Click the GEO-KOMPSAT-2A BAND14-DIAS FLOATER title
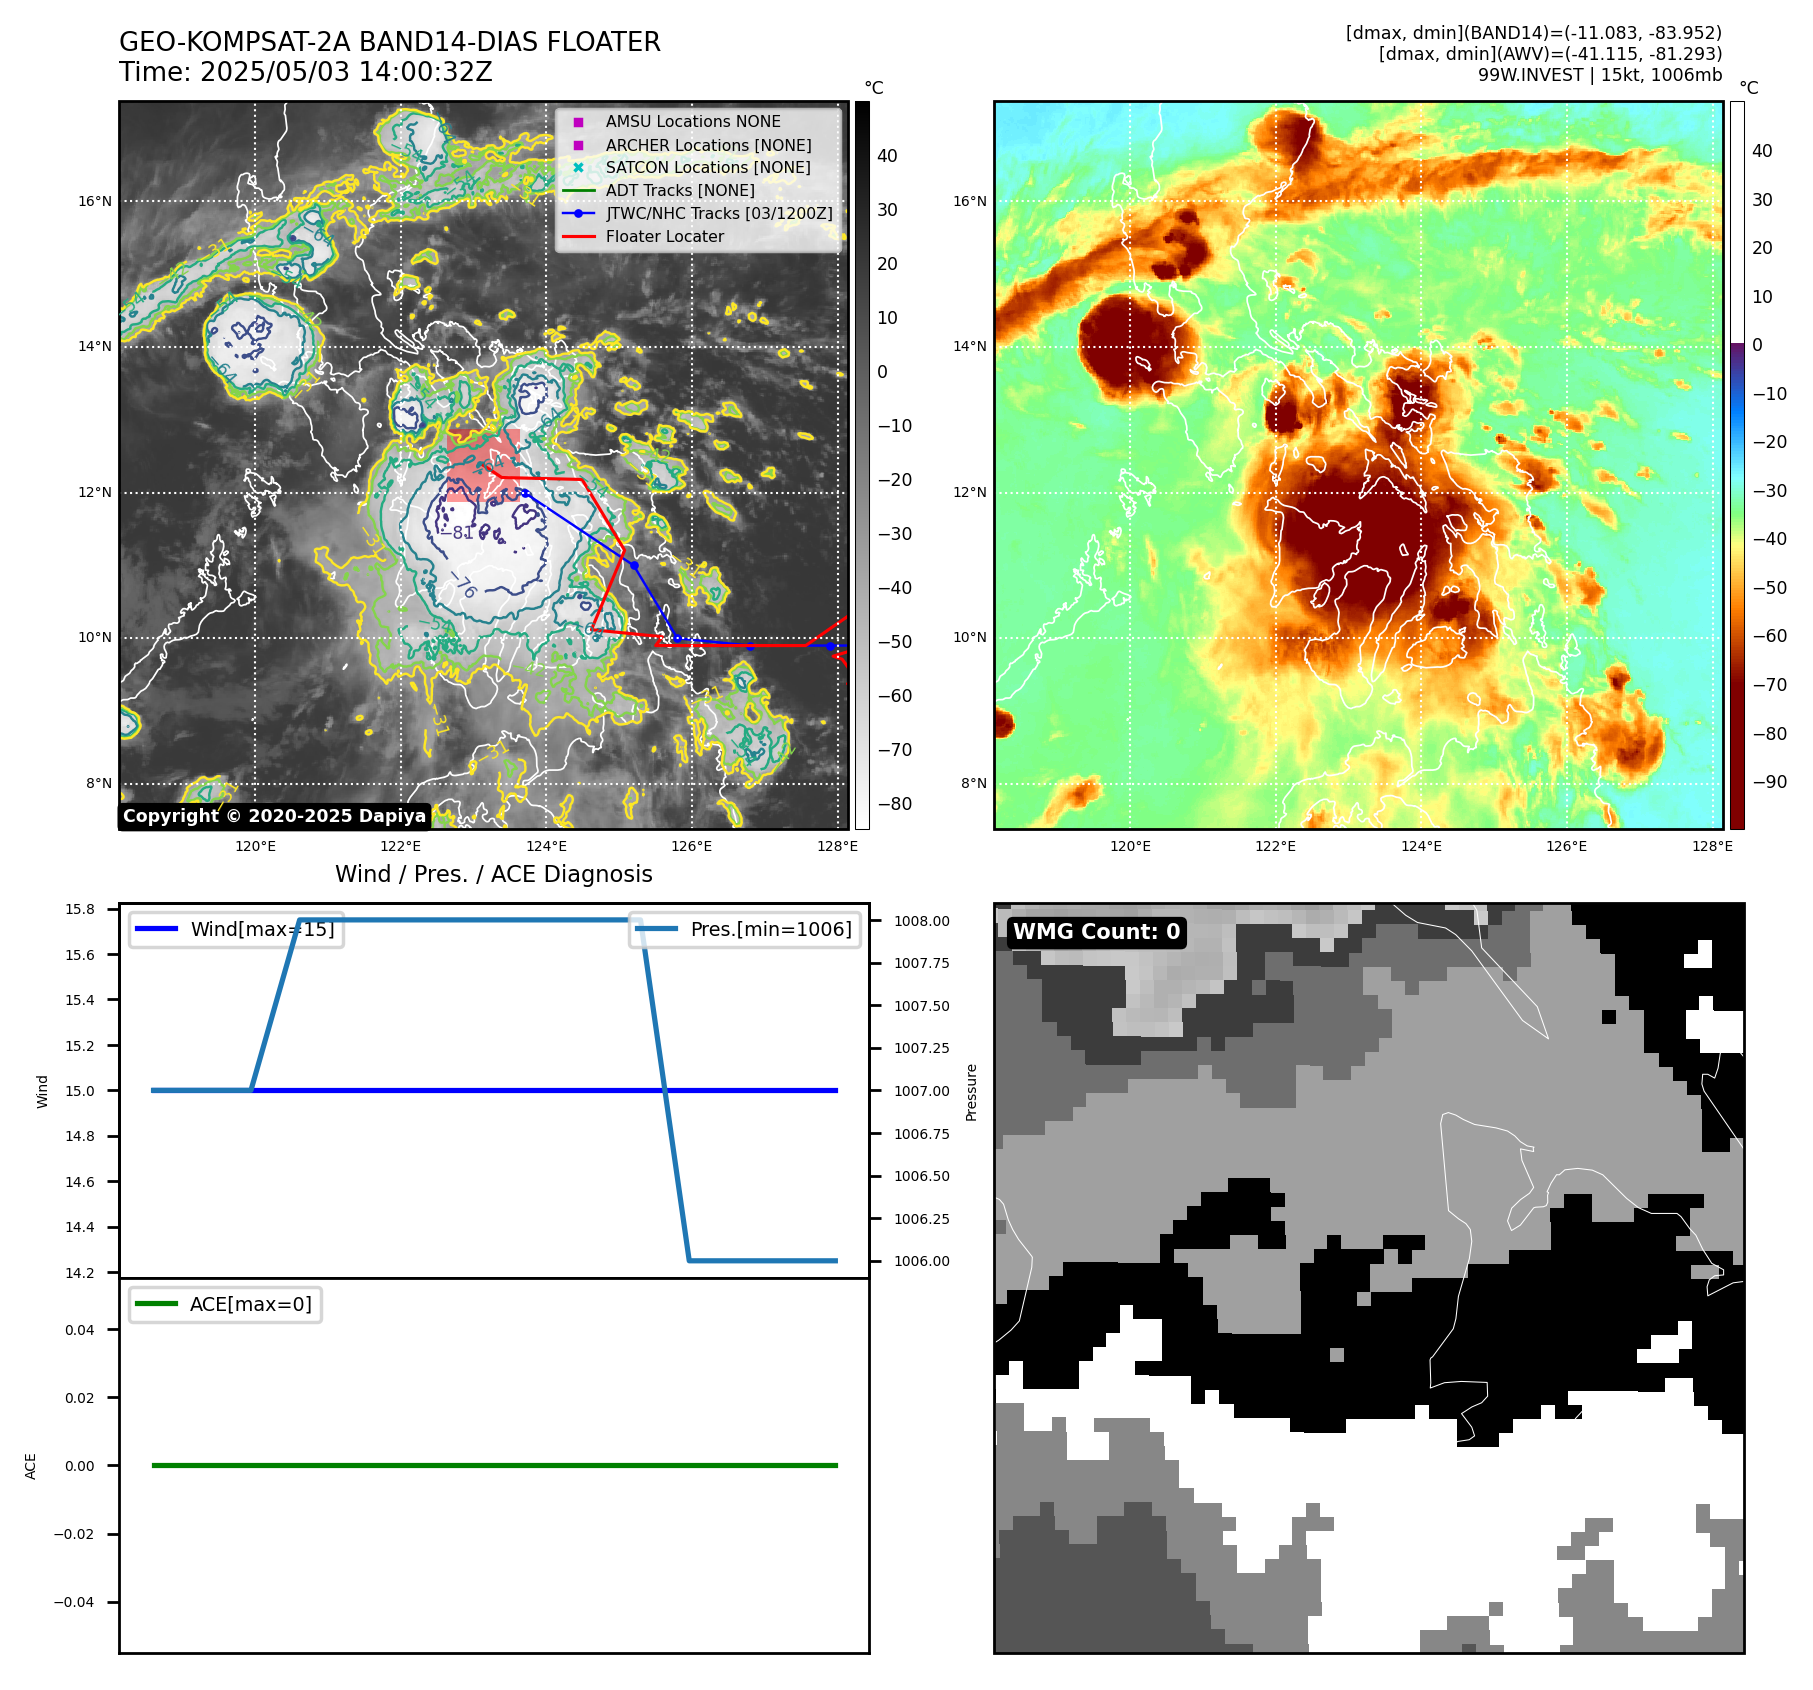Screen dimensions: 1813x1690 [389, 42]
